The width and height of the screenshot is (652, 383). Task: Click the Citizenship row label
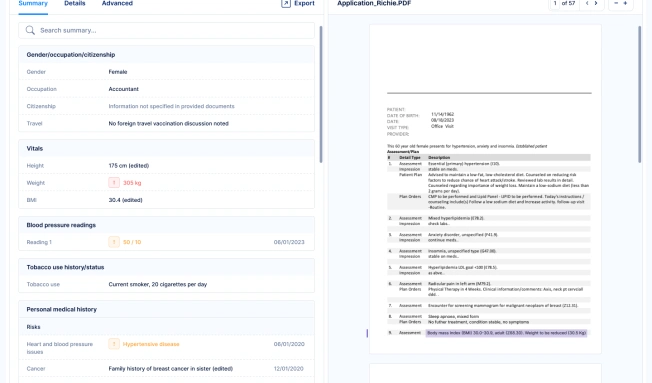point(41,106)
